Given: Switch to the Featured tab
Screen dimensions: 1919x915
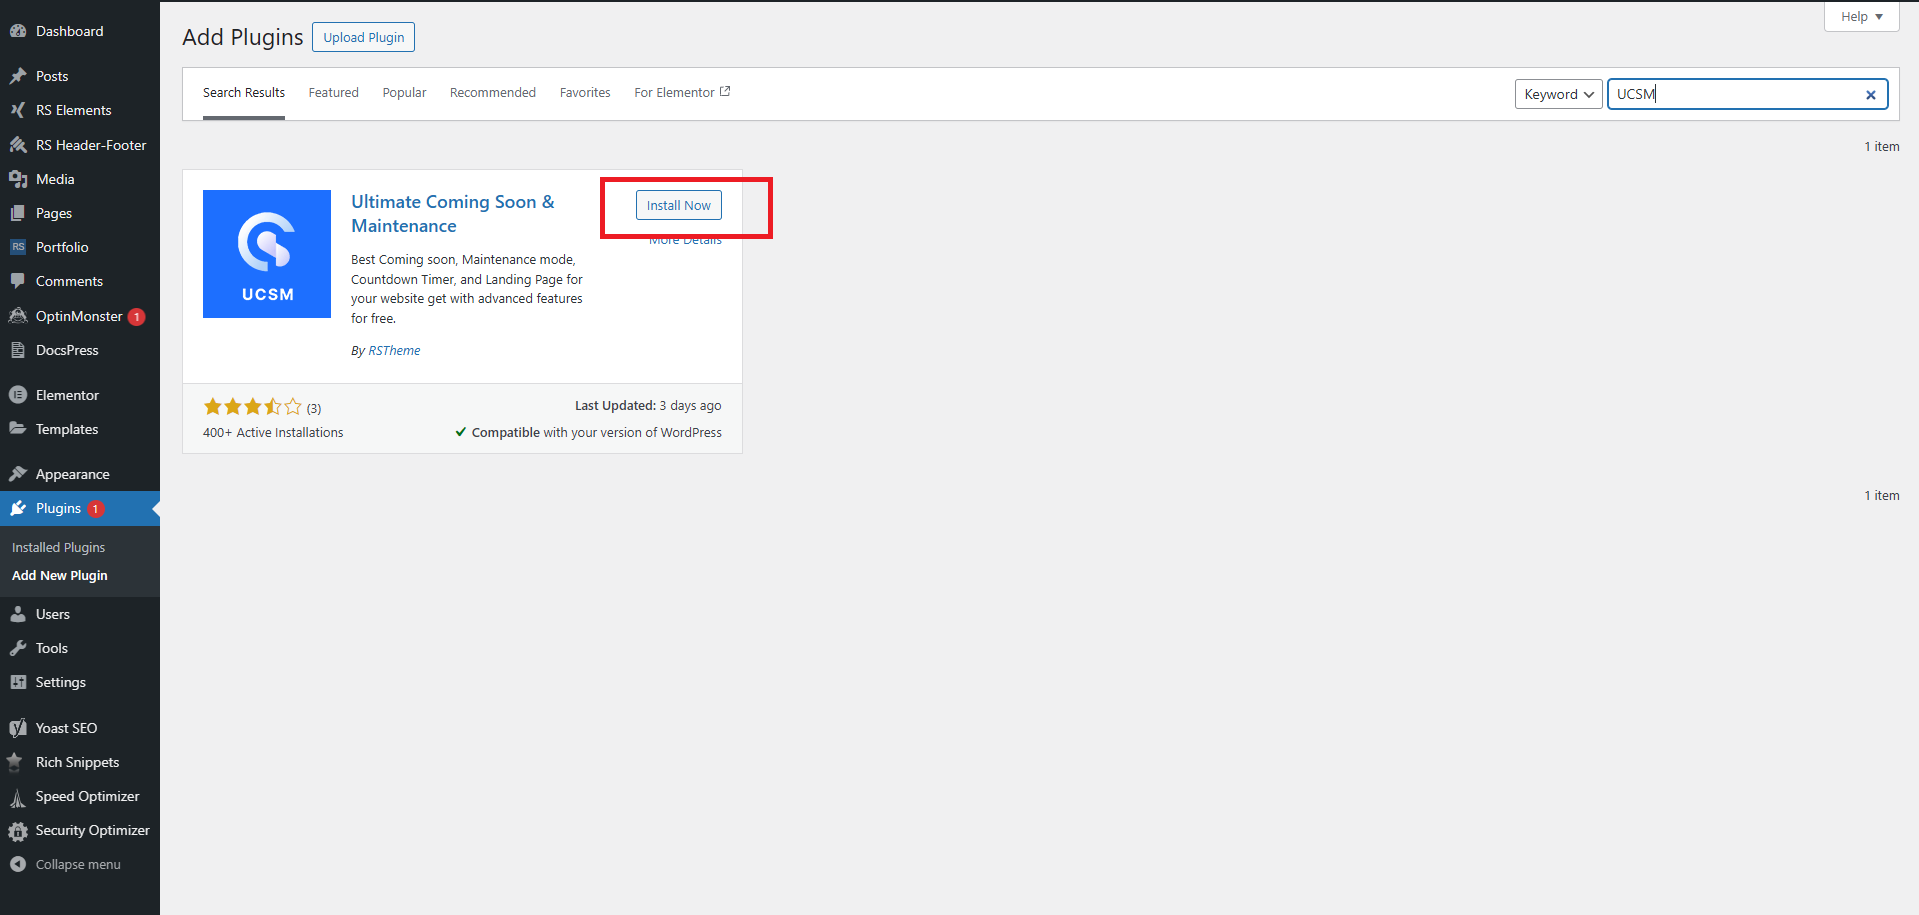Looking at the screenshot, I should [x=333, y=93].
